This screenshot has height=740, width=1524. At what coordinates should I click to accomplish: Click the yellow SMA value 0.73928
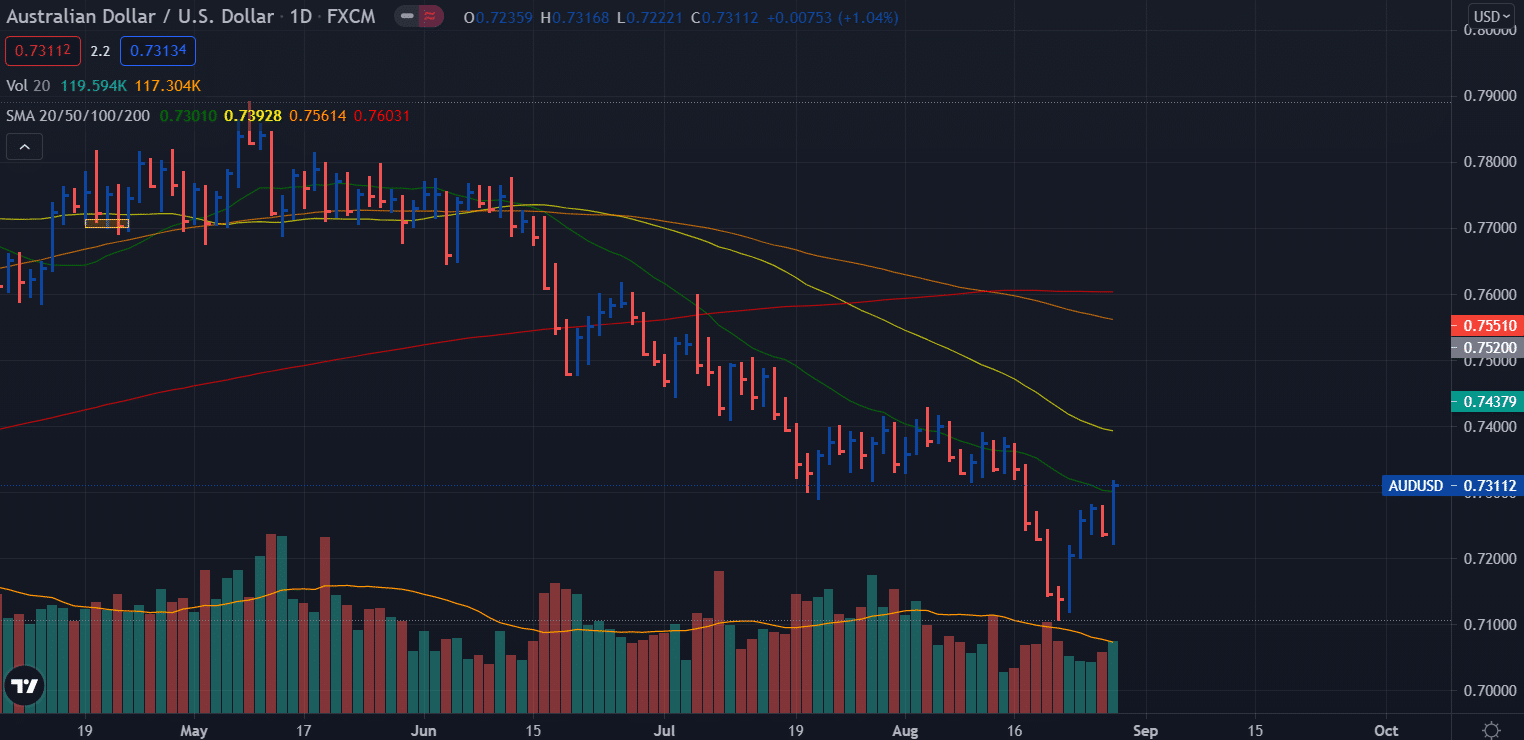tap(253, 115)
